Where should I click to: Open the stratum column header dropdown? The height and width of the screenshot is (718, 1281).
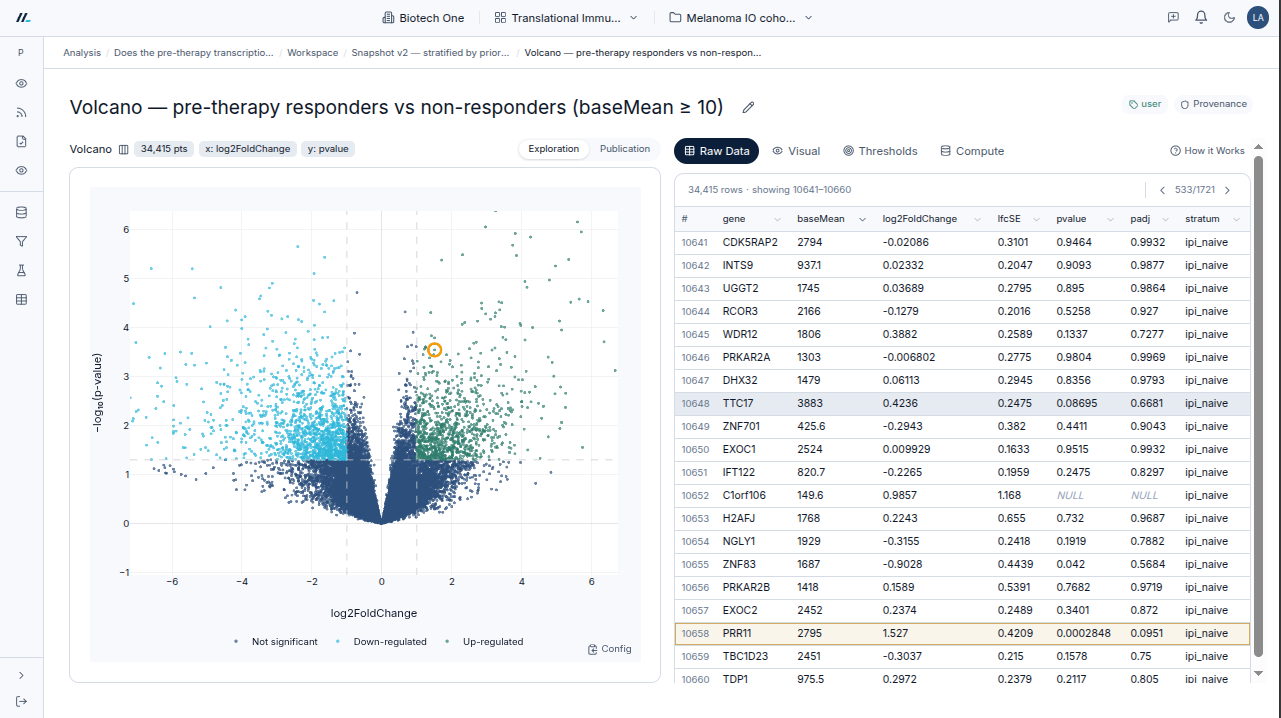(1237, 219)
